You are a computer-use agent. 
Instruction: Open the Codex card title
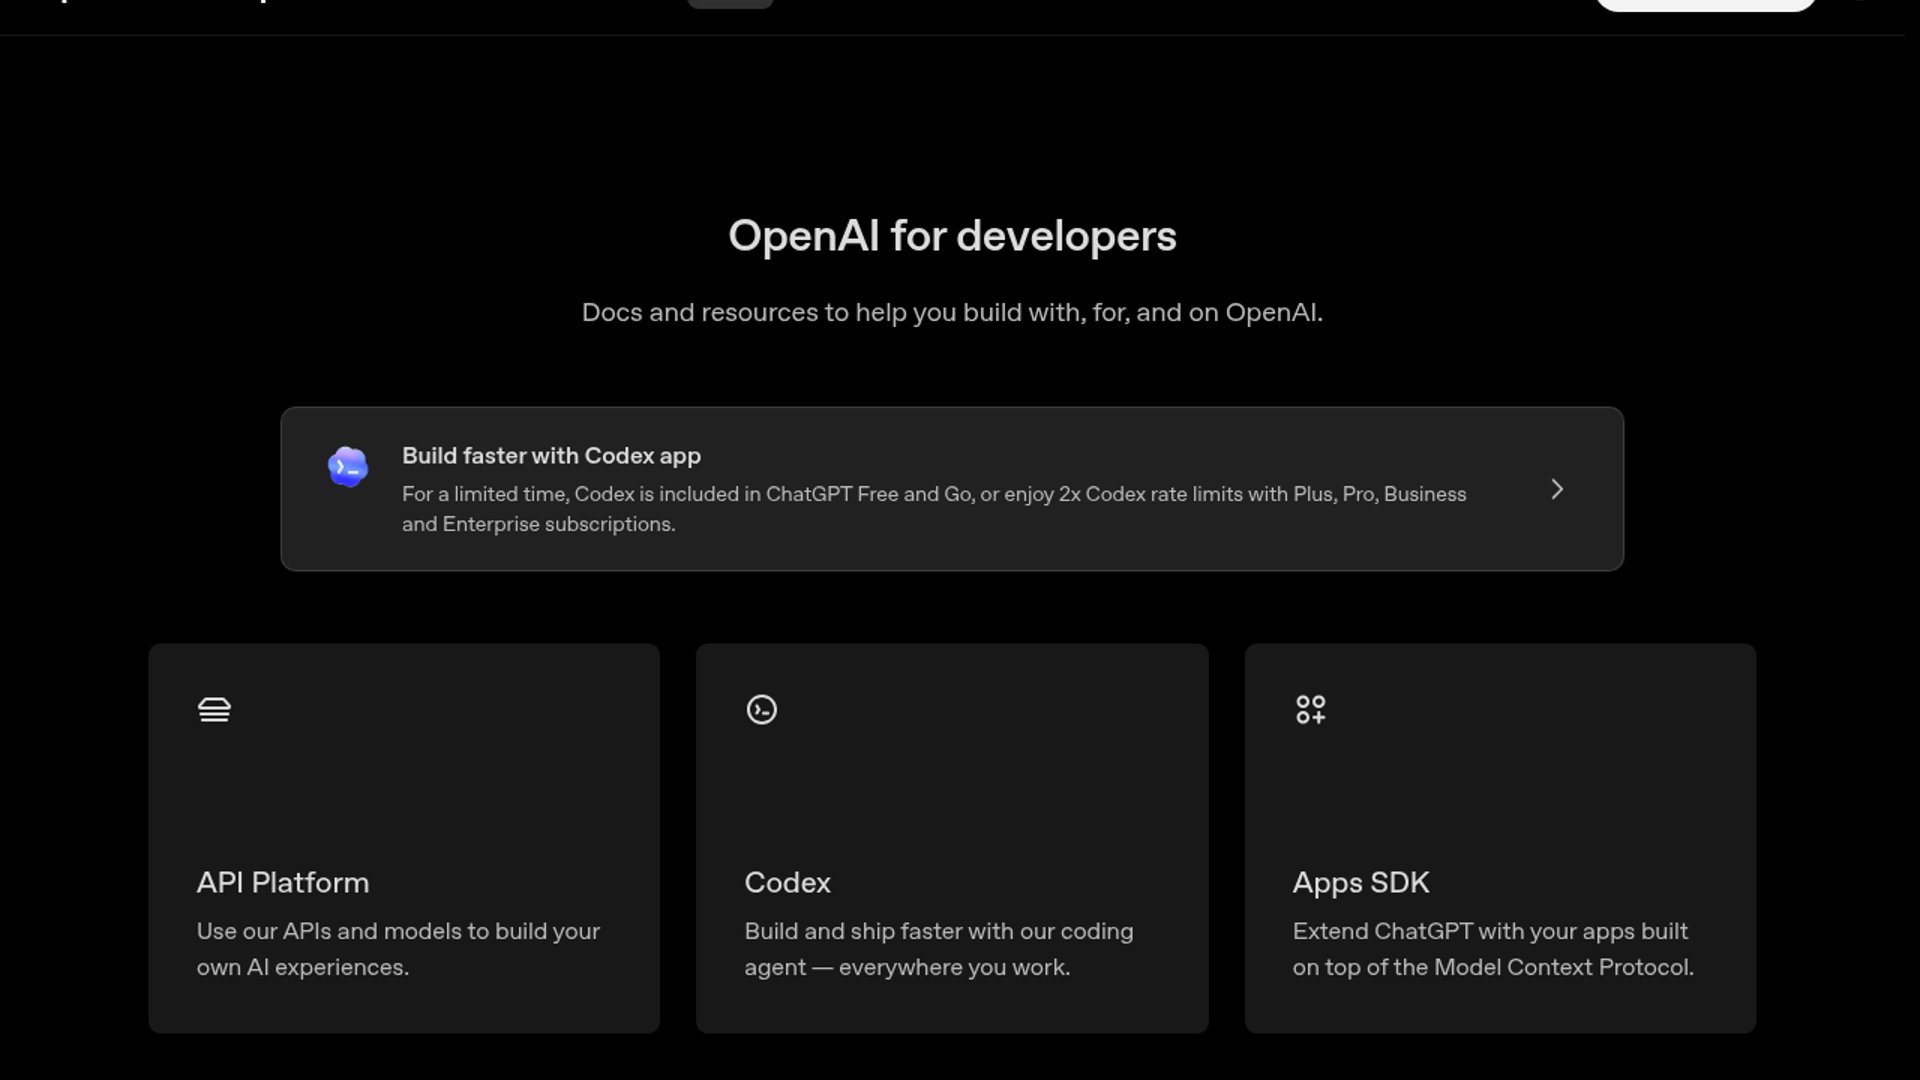click(787, 883)
